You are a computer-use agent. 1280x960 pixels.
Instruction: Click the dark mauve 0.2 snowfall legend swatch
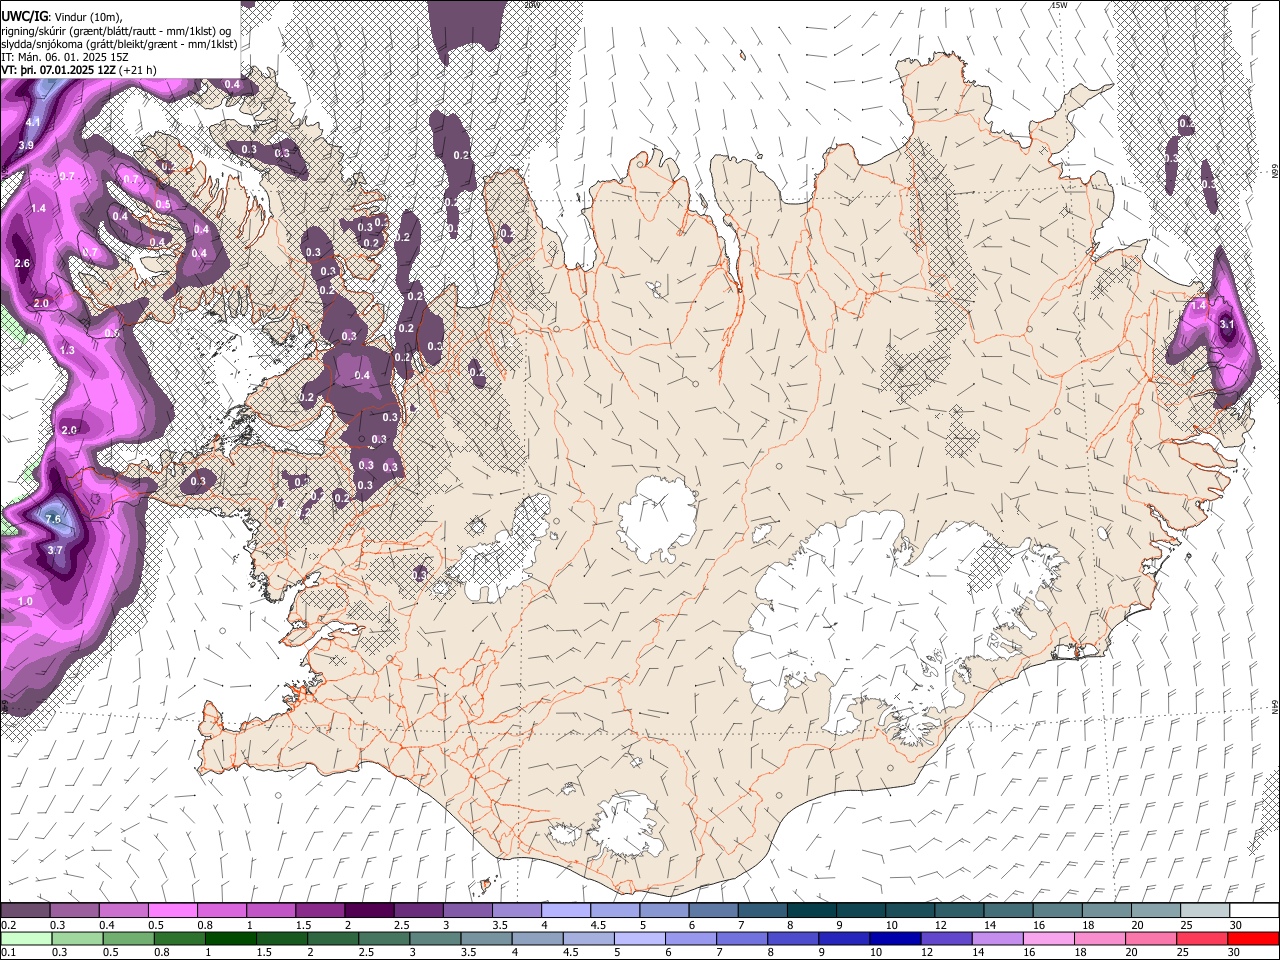tap(25, 911)
